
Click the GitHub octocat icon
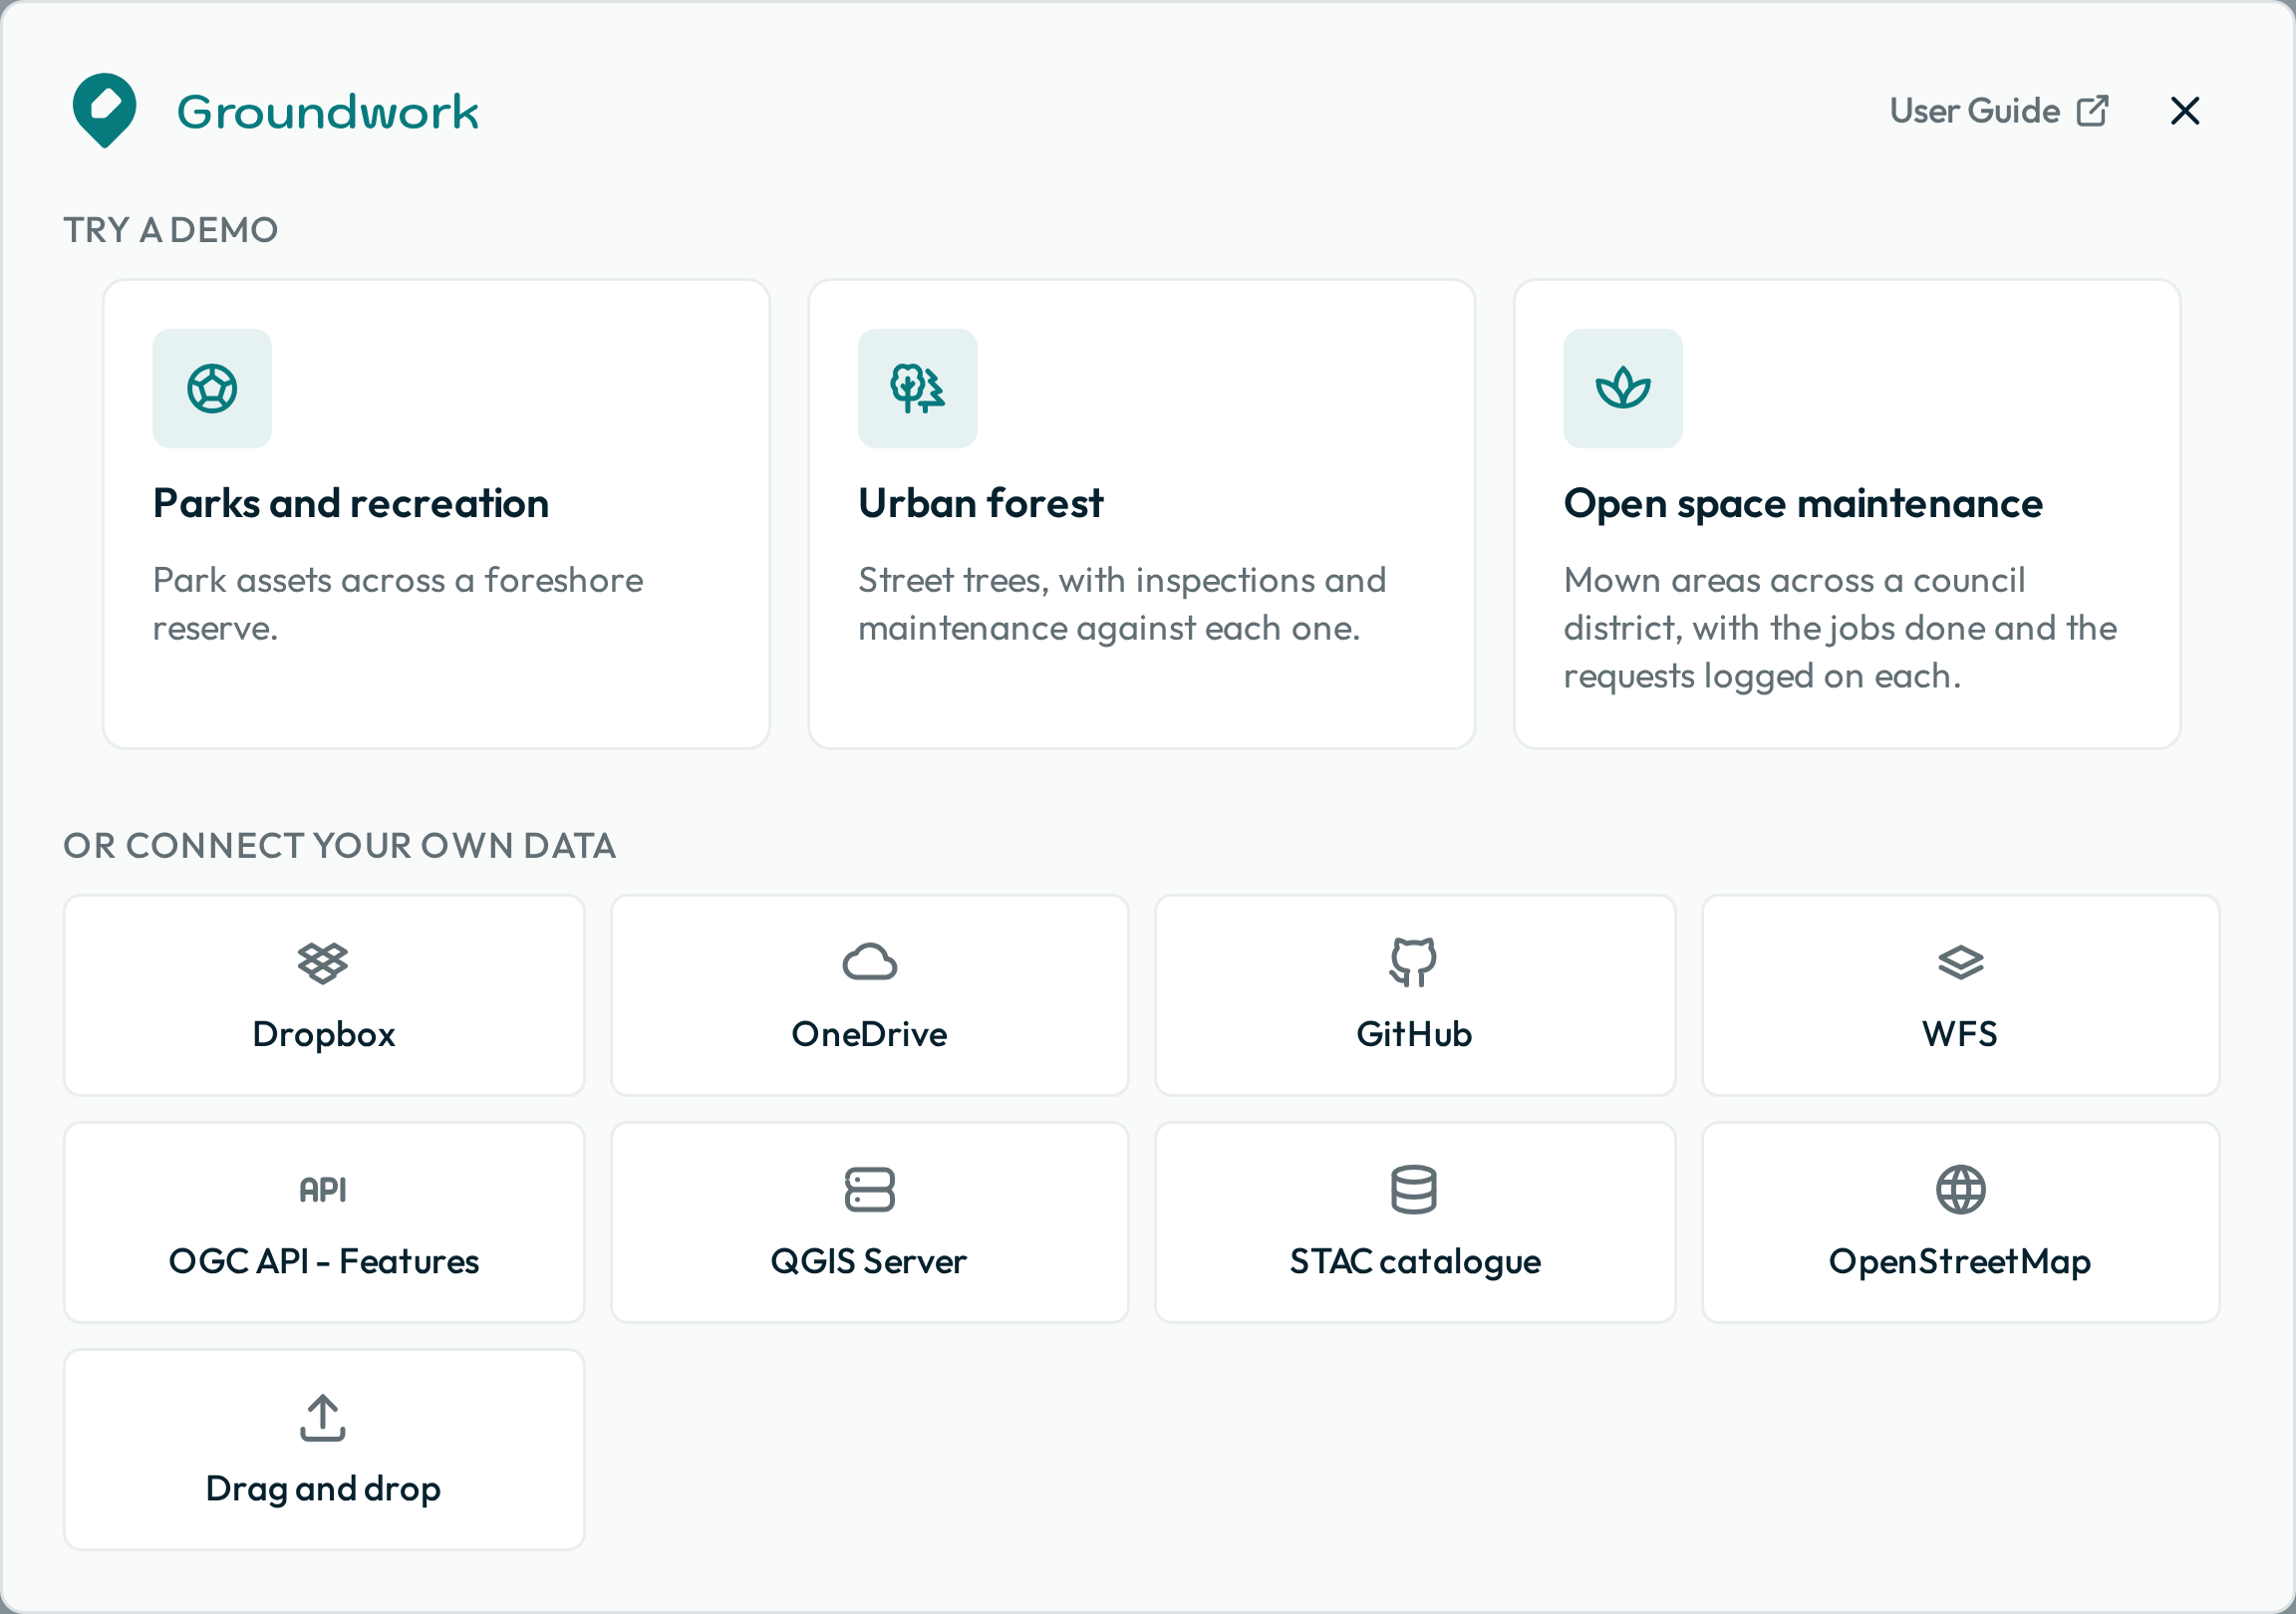pos(1413,962)
